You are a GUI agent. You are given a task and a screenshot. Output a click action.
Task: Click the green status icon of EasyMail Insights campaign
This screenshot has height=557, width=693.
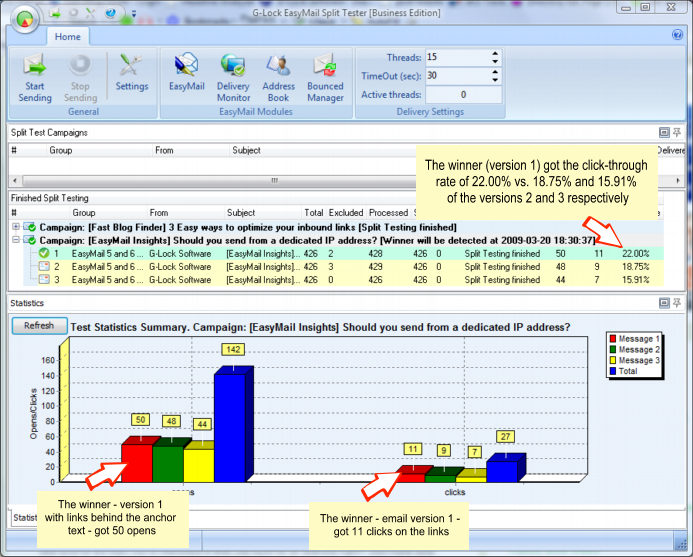pos(30,240)
